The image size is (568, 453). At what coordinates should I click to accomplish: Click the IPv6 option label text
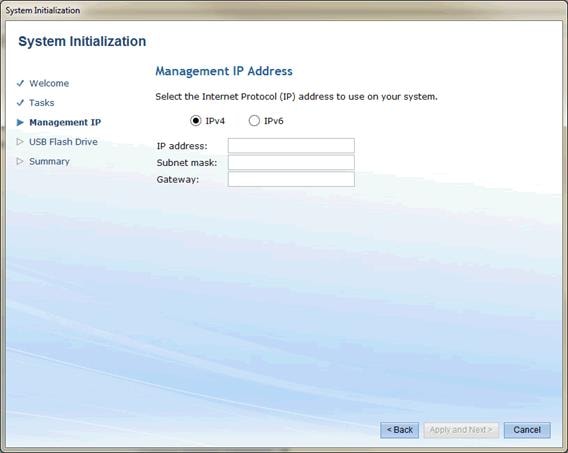[273, 121]
